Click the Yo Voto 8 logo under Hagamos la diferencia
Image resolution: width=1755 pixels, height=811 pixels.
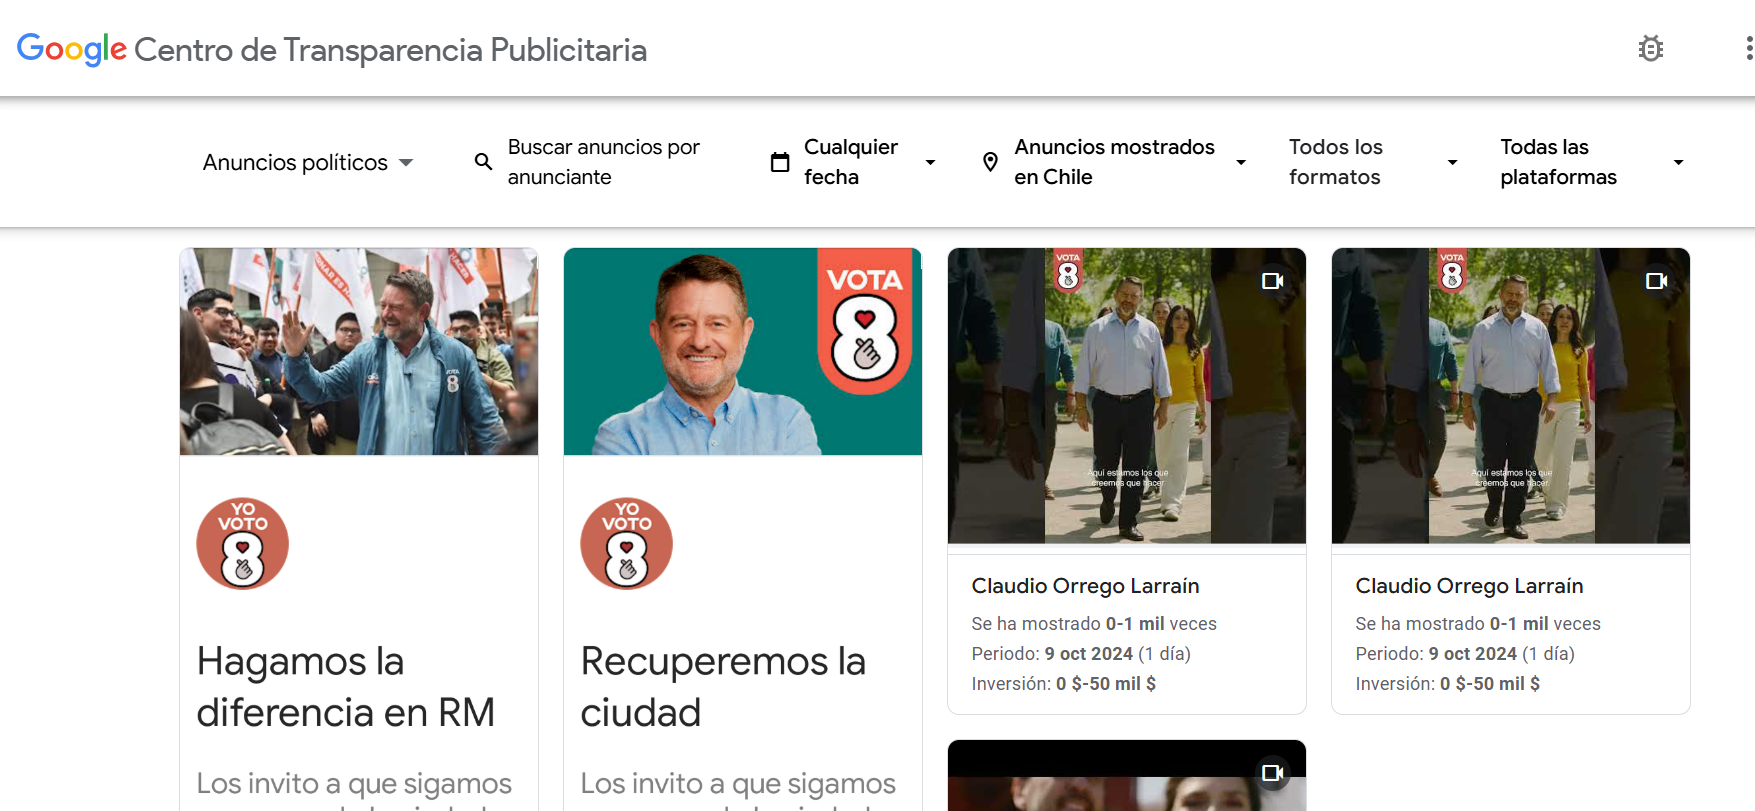tap(242, 544)
